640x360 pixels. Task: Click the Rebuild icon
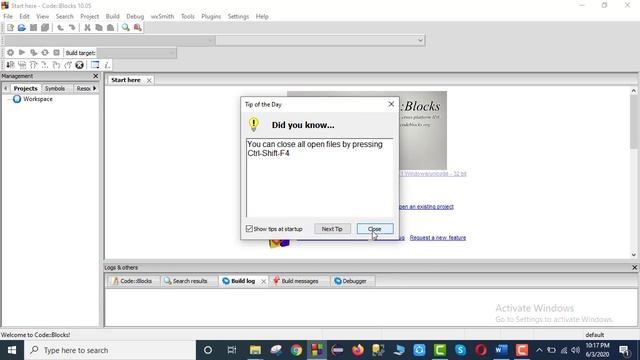click(45, 53)
